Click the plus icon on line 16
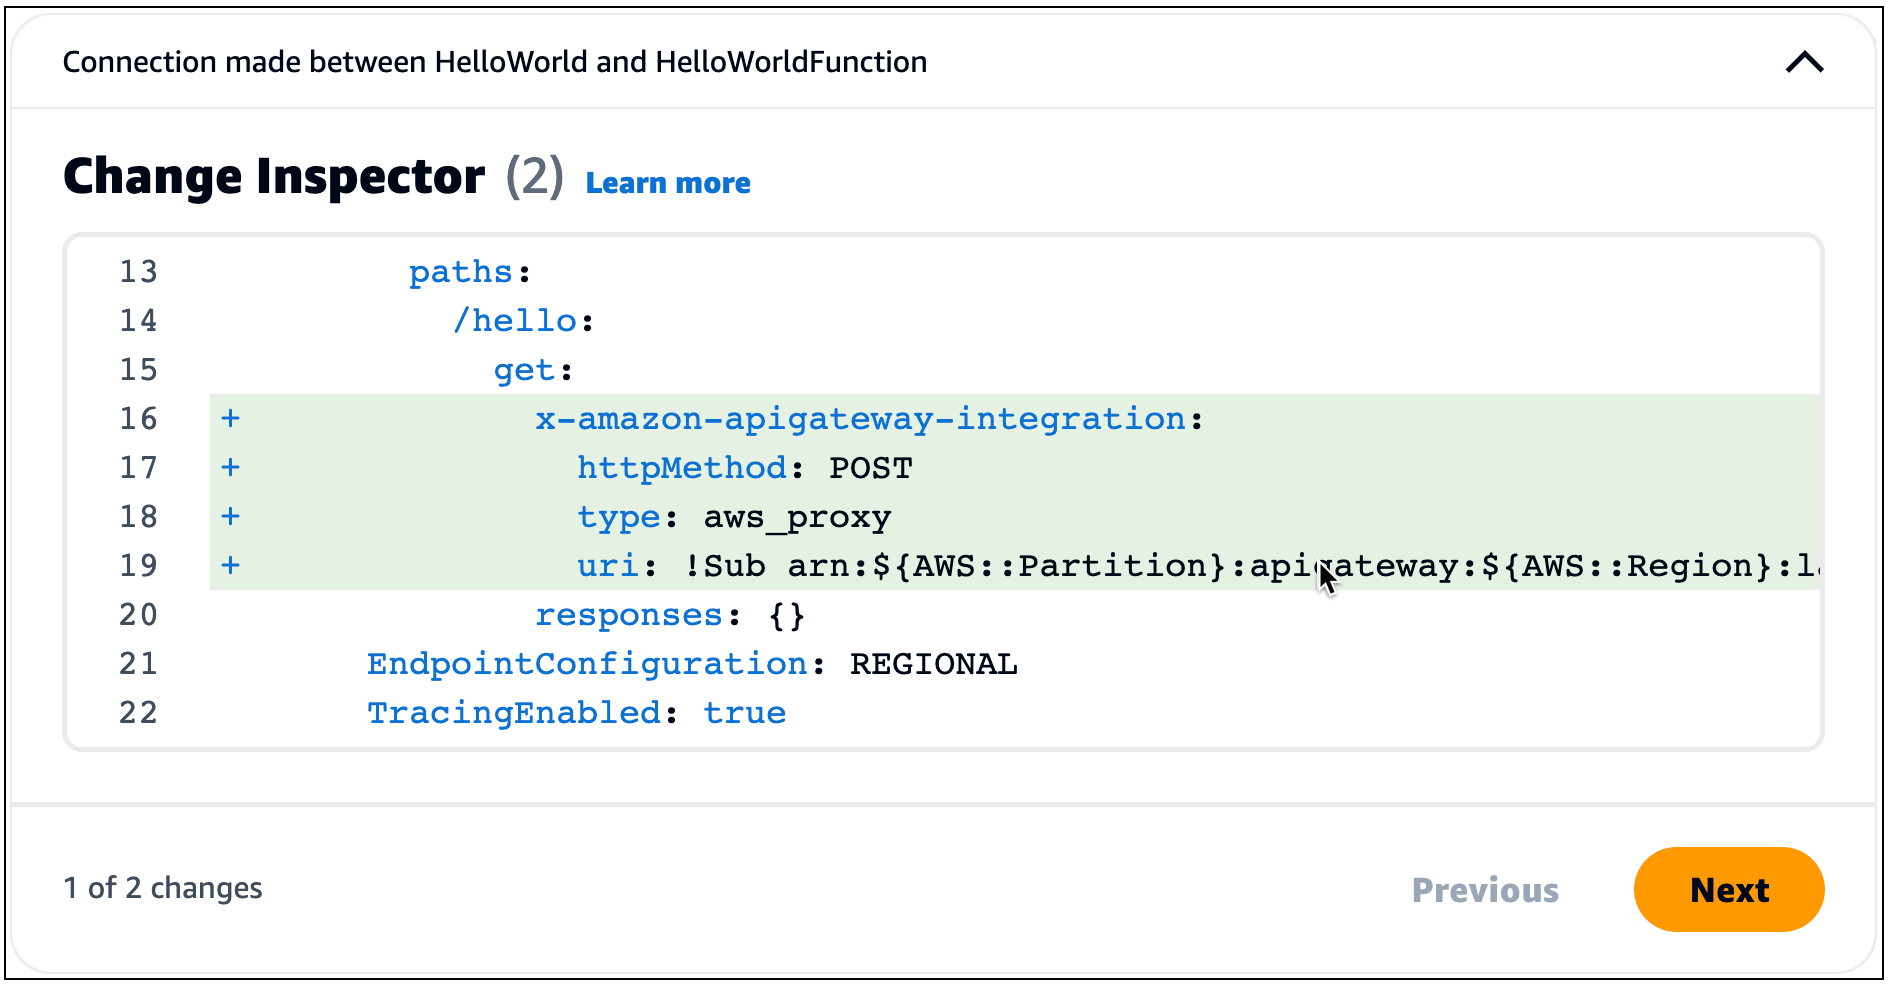 [231, 419]
